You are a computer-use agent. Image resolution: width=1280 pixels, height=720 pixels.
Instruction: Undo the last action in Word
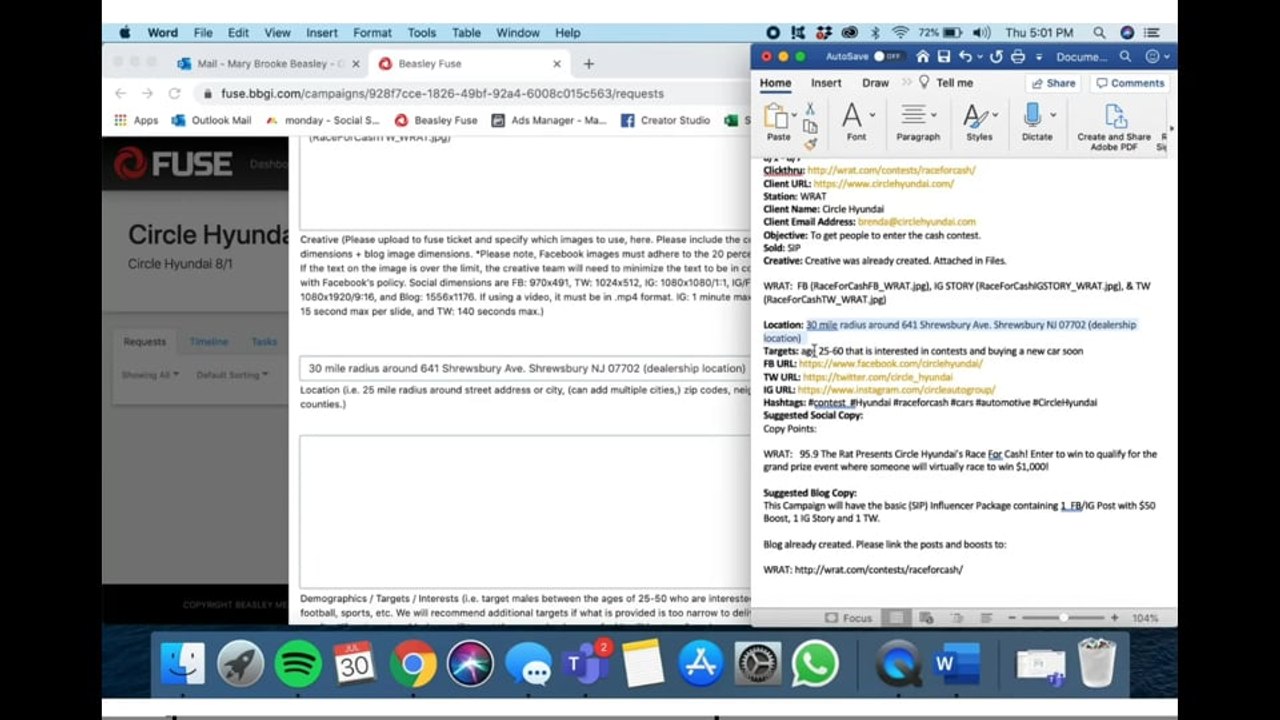965,57
